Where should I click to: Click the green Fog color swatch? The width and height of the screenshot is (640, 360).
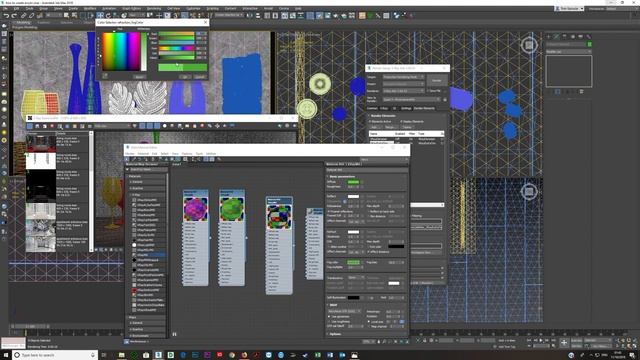tap(353, 262)
